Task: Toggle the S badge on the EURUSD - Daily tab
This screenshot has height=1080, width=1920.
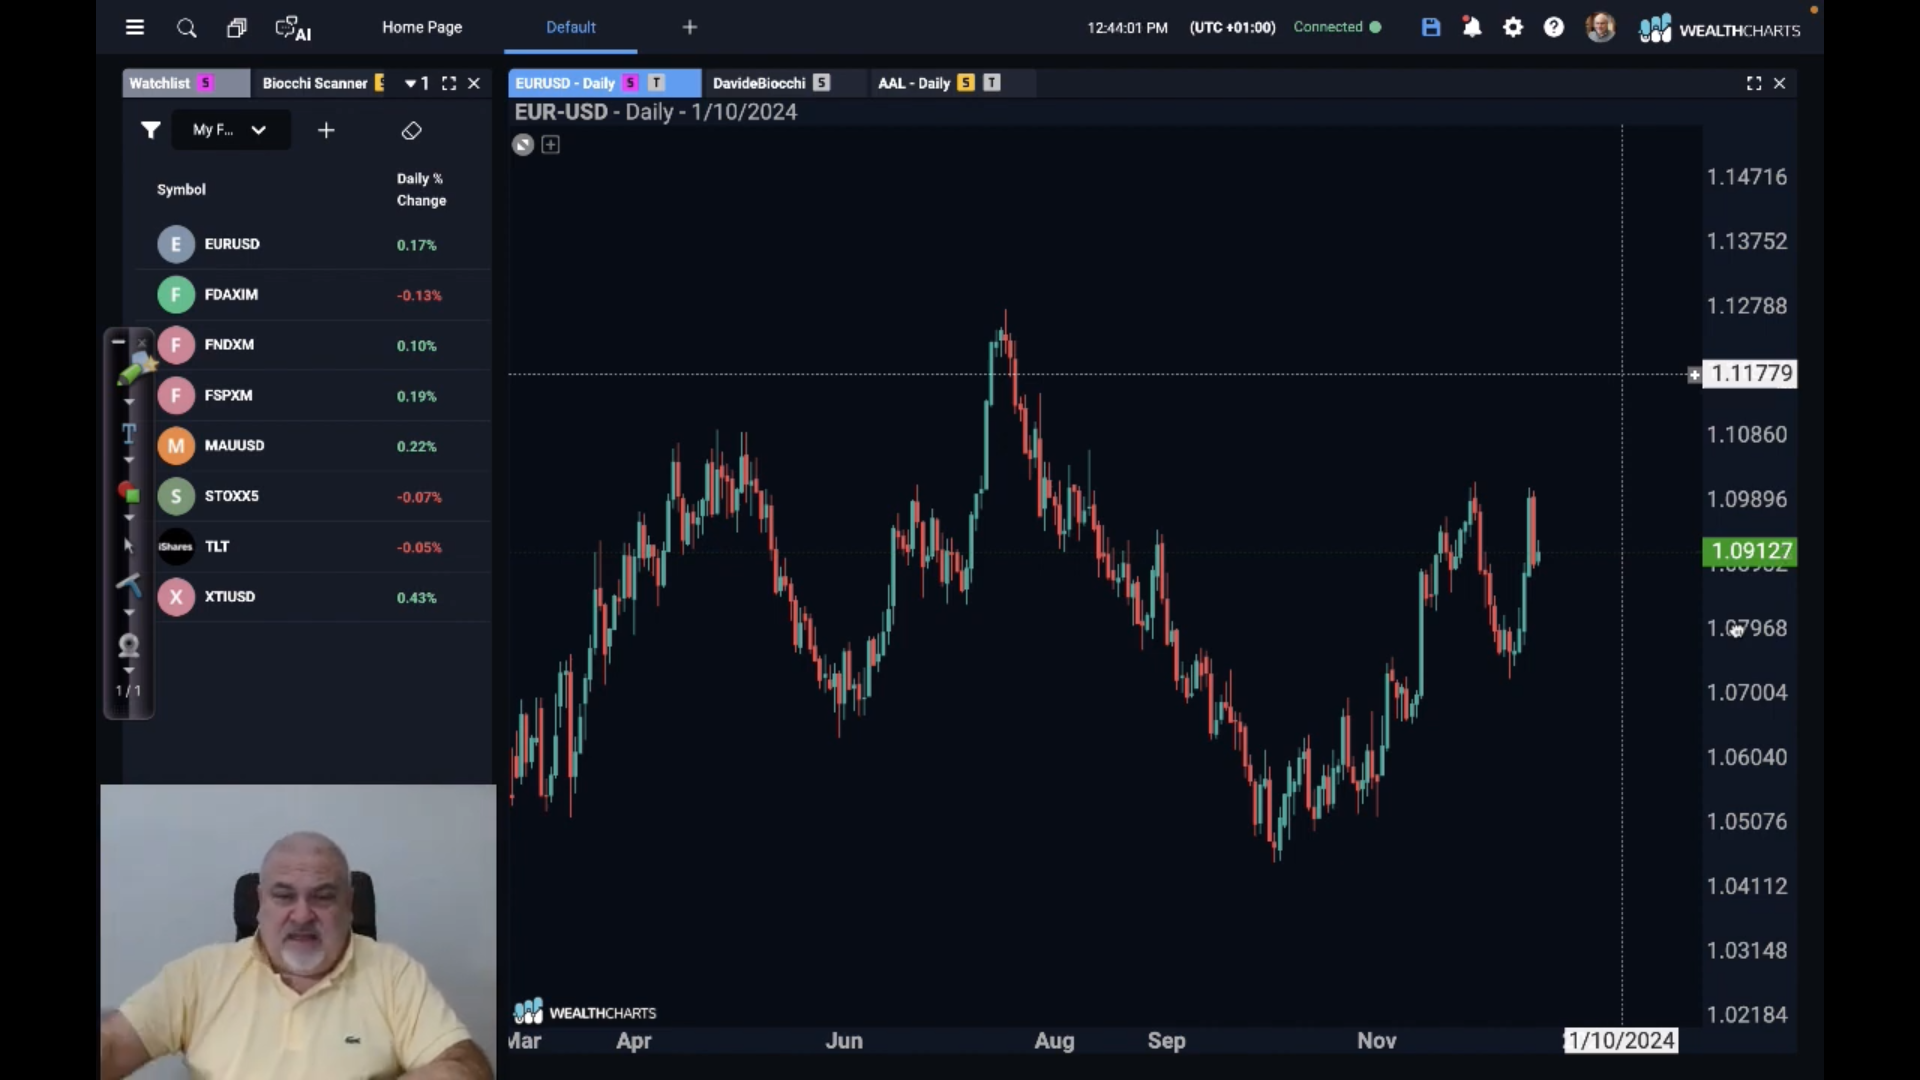Action: click(x=631, y=83)
